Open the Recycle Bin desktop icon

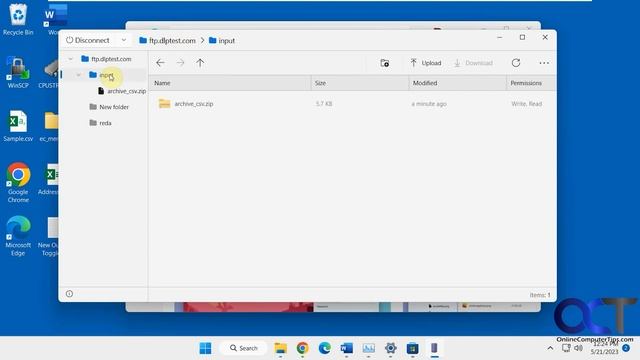tap(18, 19)
